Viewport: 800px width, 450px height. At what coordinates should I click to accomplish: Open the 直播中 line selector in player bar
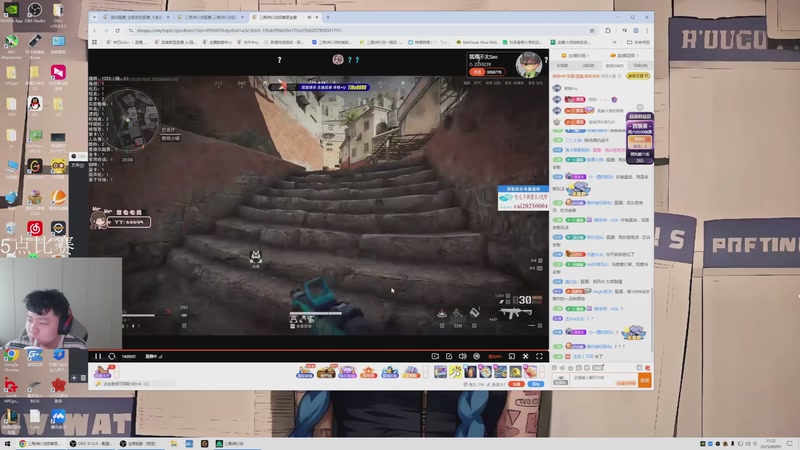click(x=153, y=356)
